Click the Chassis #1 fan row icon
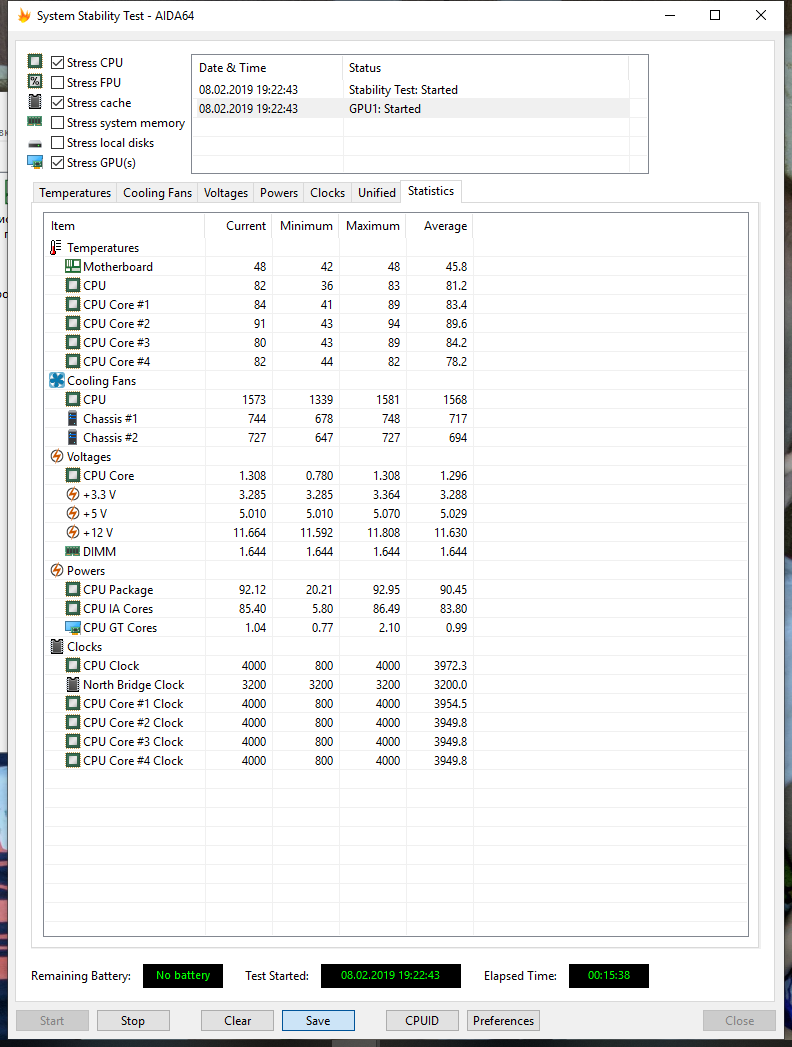This screenshot has width=792, height=1047. [x=72, y=418]
